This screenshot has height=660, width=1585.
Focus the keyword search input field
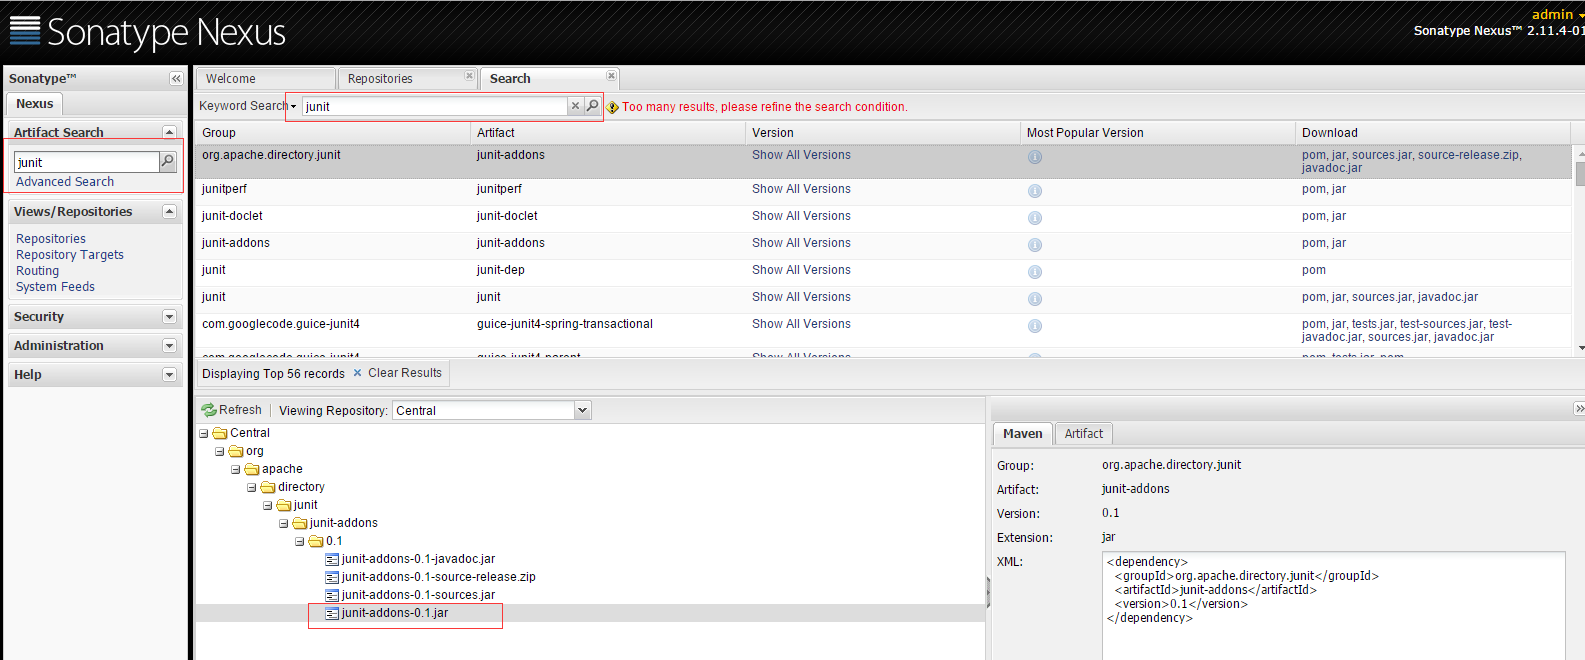pos(435,106)
